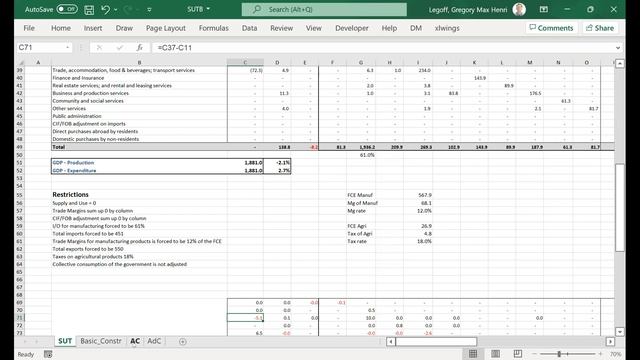Switch to Normal view icon

473,354
